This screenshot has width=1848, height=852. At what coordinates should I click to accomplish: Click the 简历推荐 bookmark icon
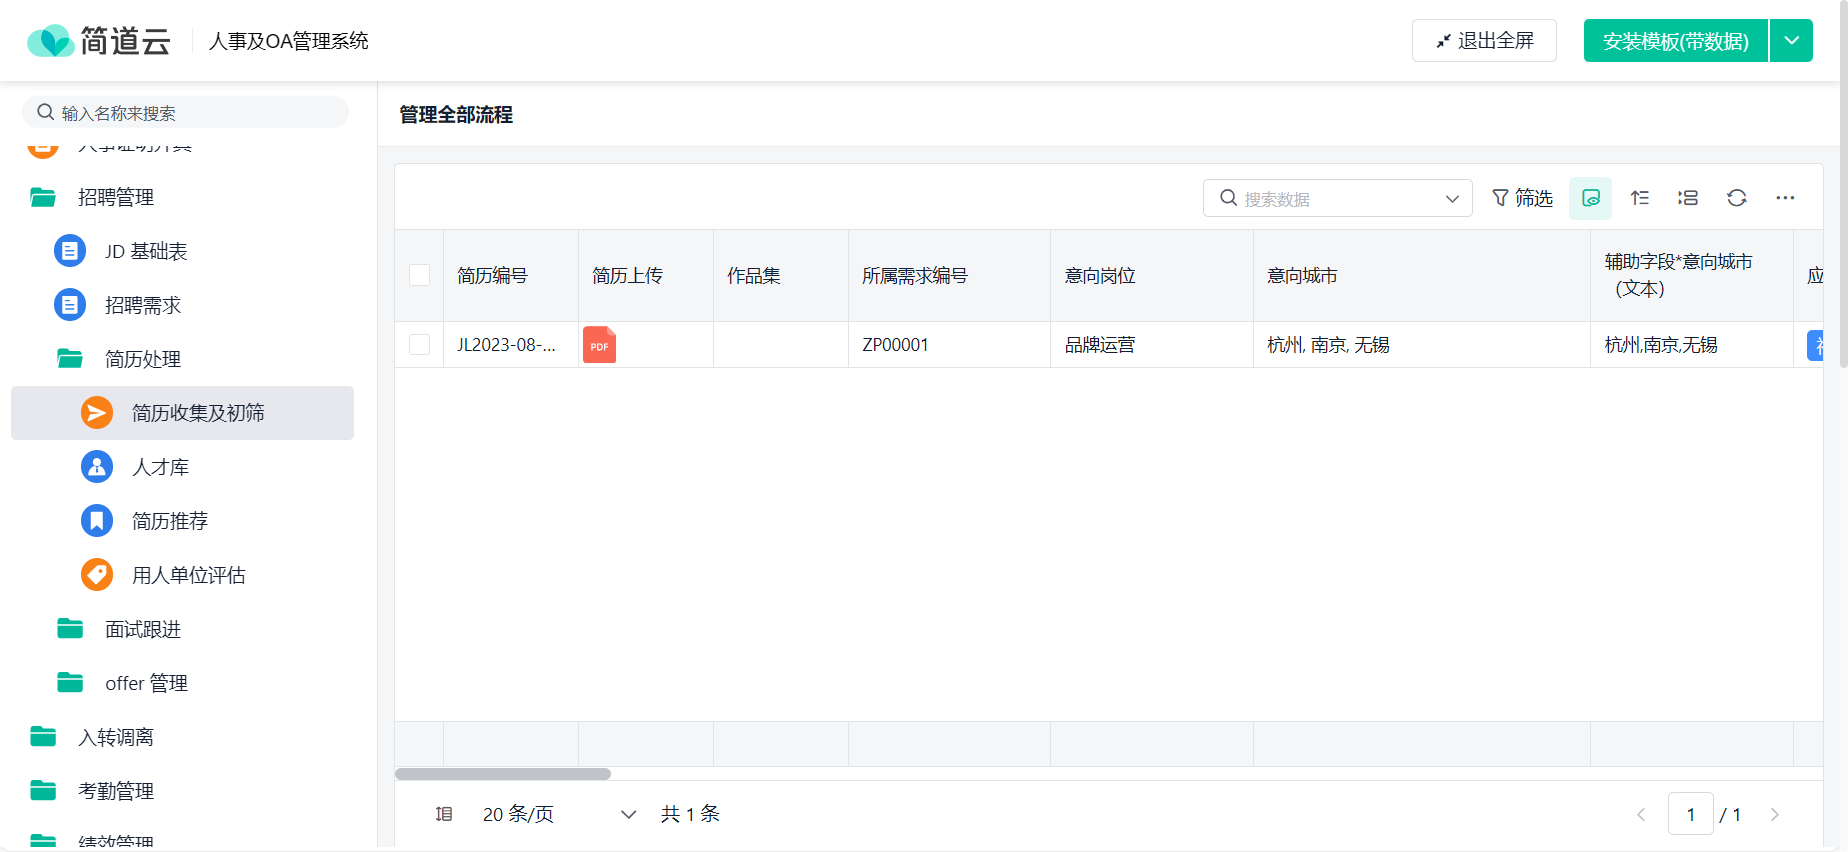pos(97,521)
